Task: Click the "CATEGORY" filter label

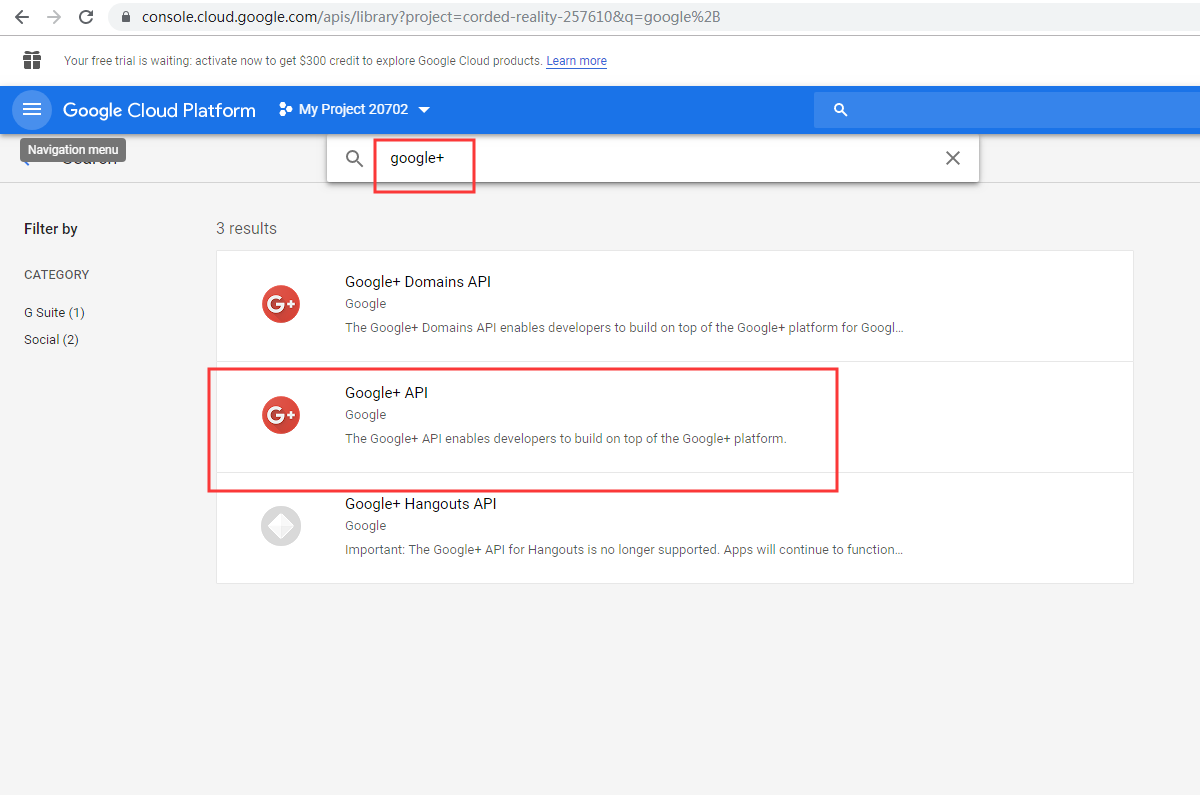Action: pos(57,275)
